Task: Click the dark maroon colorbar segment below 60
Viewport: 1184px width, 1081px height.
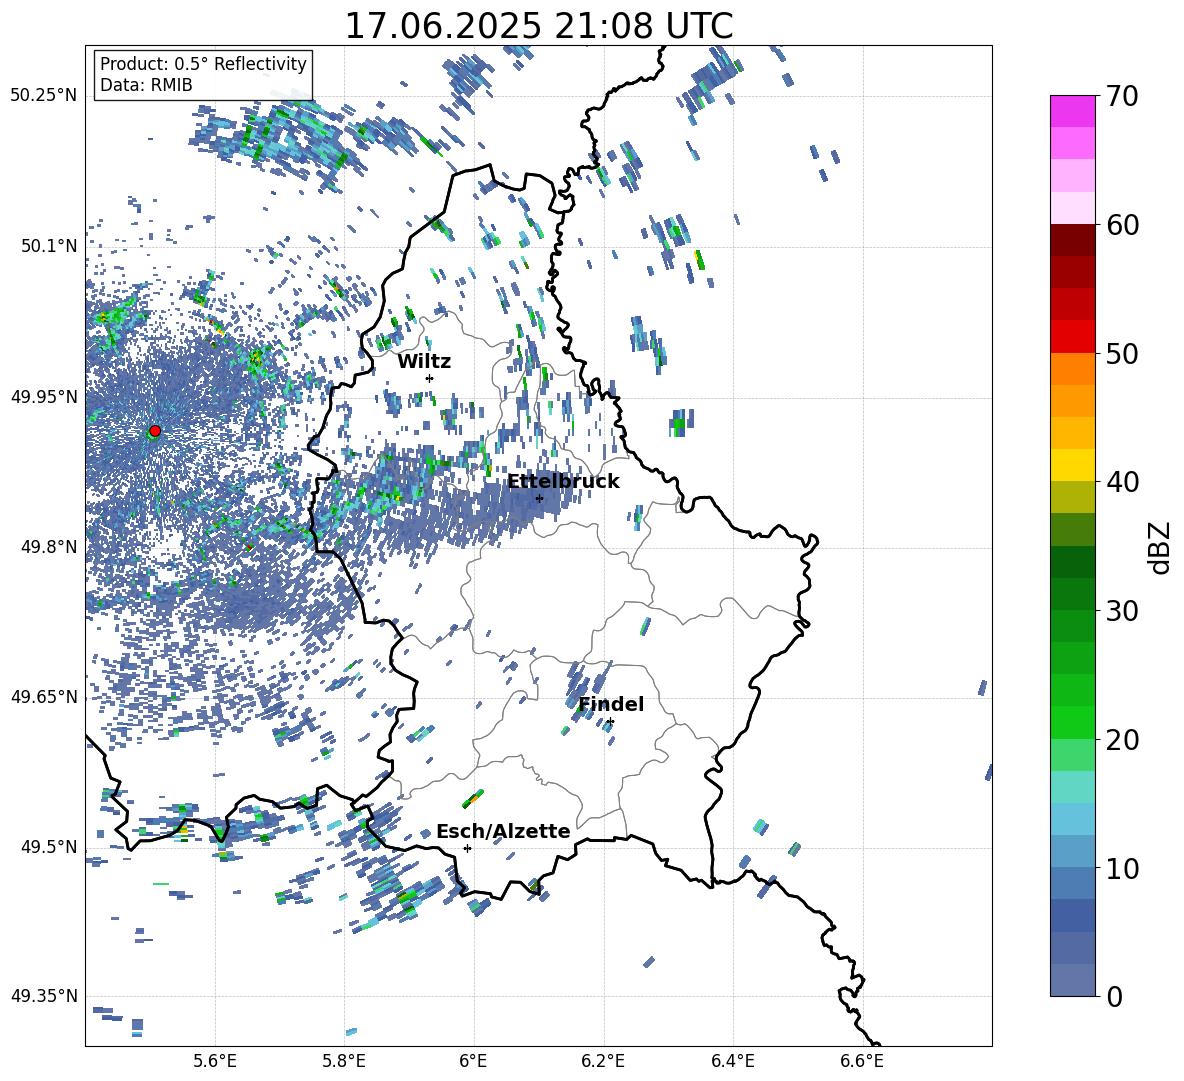Action: pos(1072,240)
